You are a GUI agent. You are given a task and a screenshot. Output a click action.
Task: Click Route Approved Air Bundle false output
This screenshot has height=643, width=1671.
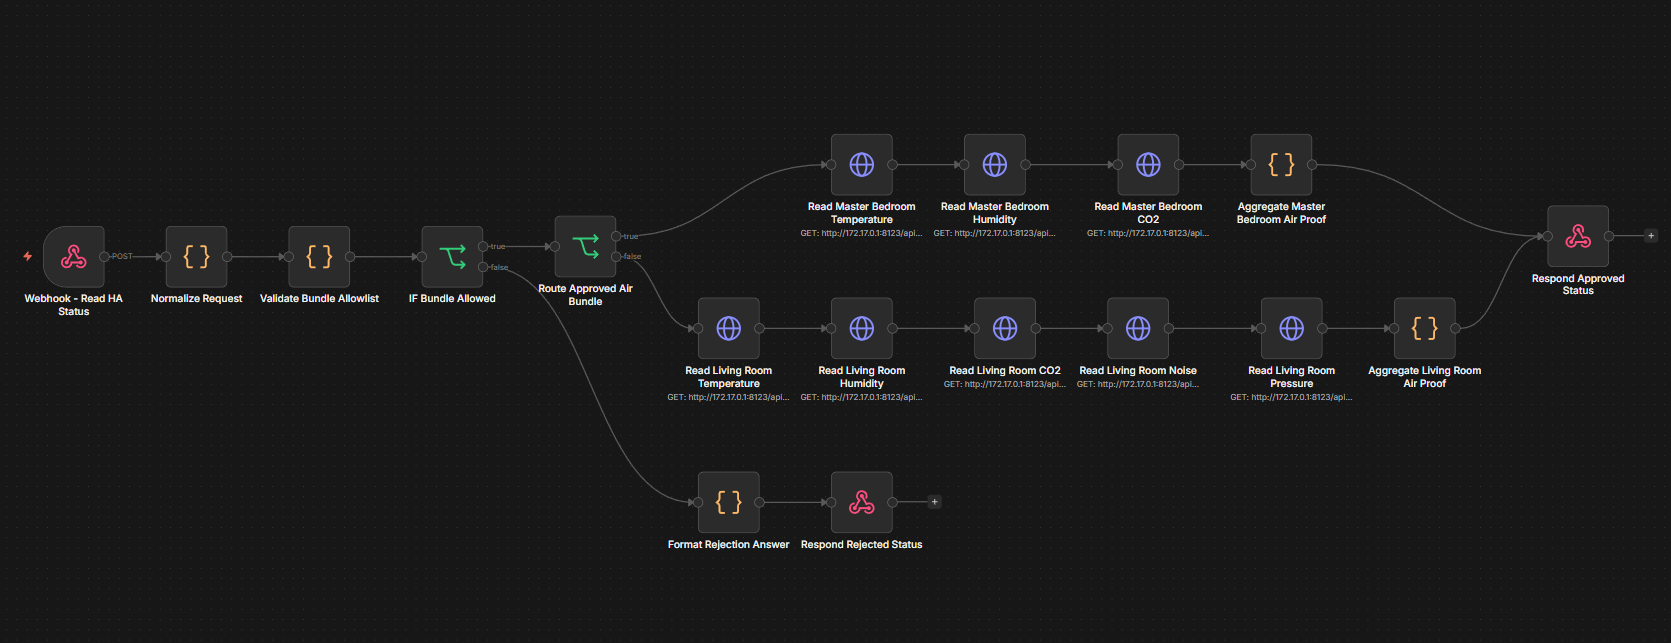coord(617,257)
